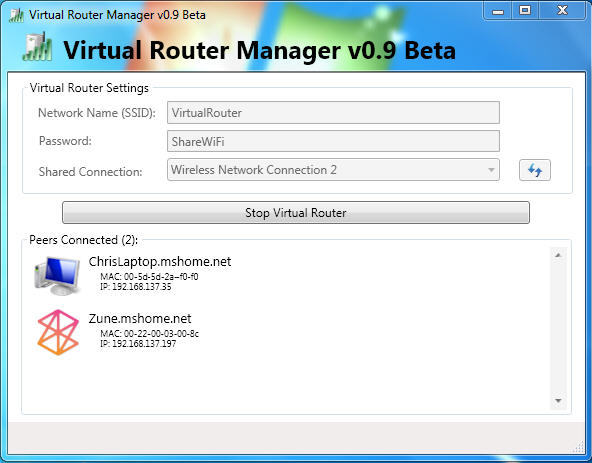Click the peers list scroll up arrow
The height and width of the screenshot is (463, 592).
558,255
